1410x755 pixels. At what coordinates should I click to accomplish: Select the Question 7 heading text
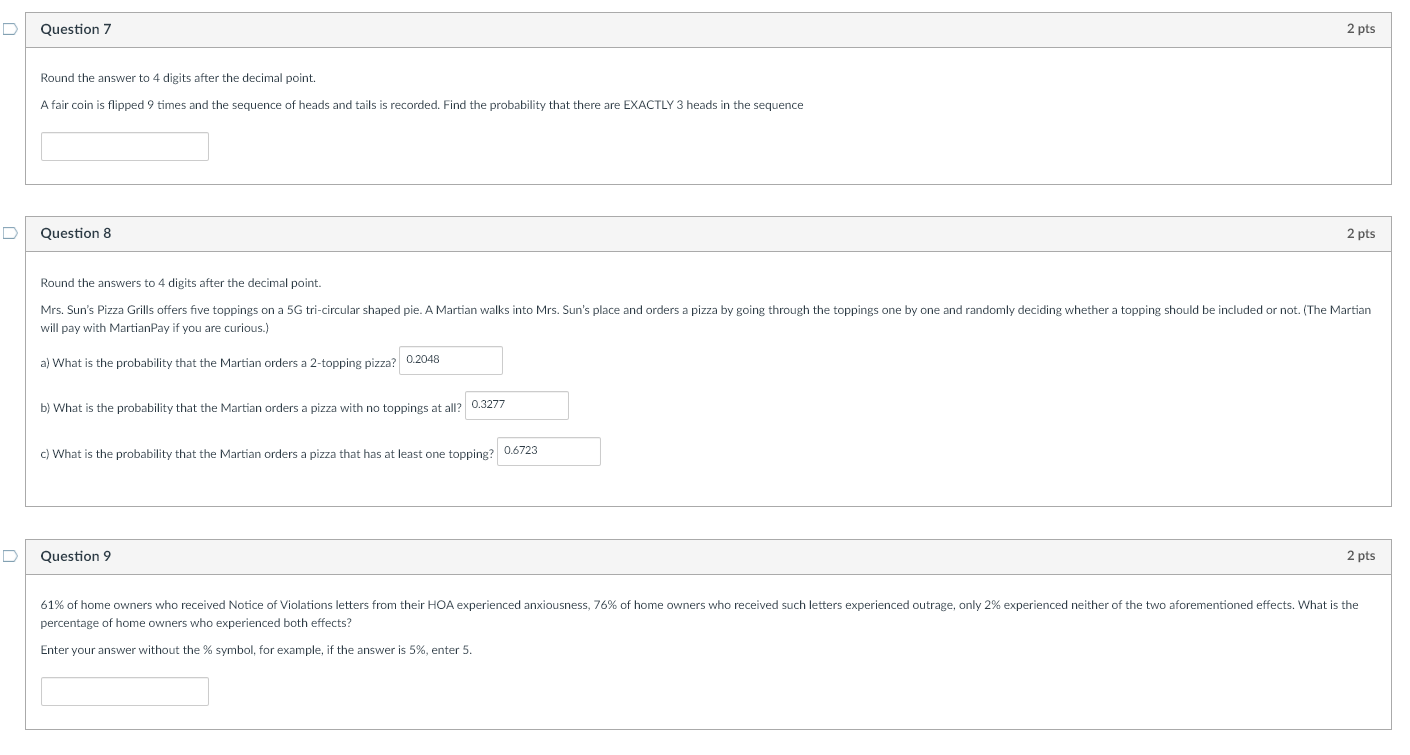click(76, 29)
